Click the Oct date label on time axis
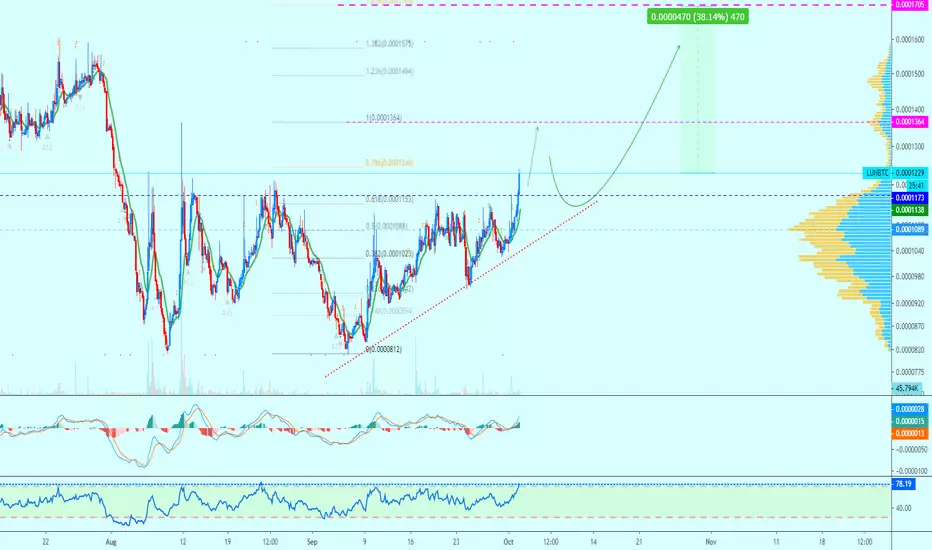 click(x=508, y=542)
